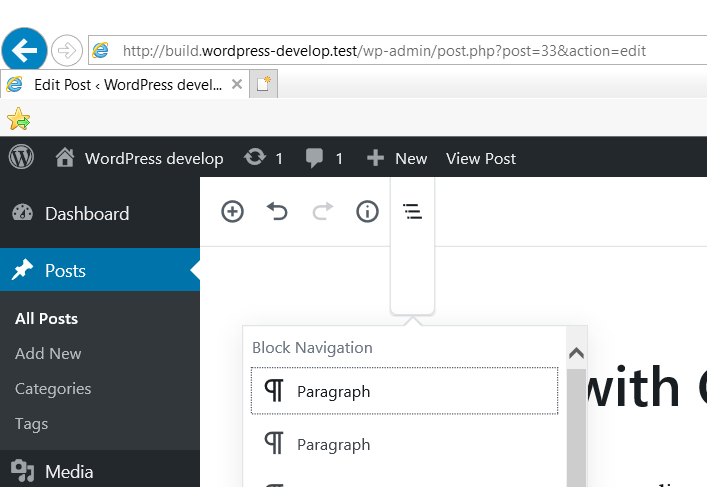Open the New menu in admin bar
Viewport: 707px width, 487px height.
tap(411, 158)
